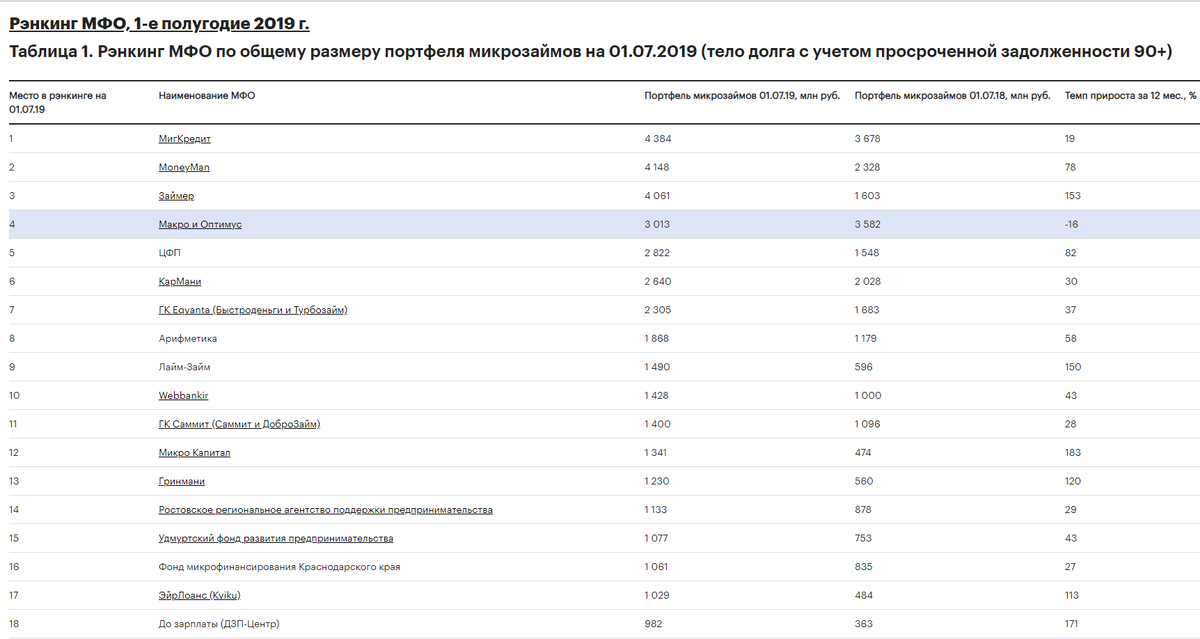Click the 1 868 value for Арифметика
The height and width of the screenshot is (639, 1200).
click(658, 339)
